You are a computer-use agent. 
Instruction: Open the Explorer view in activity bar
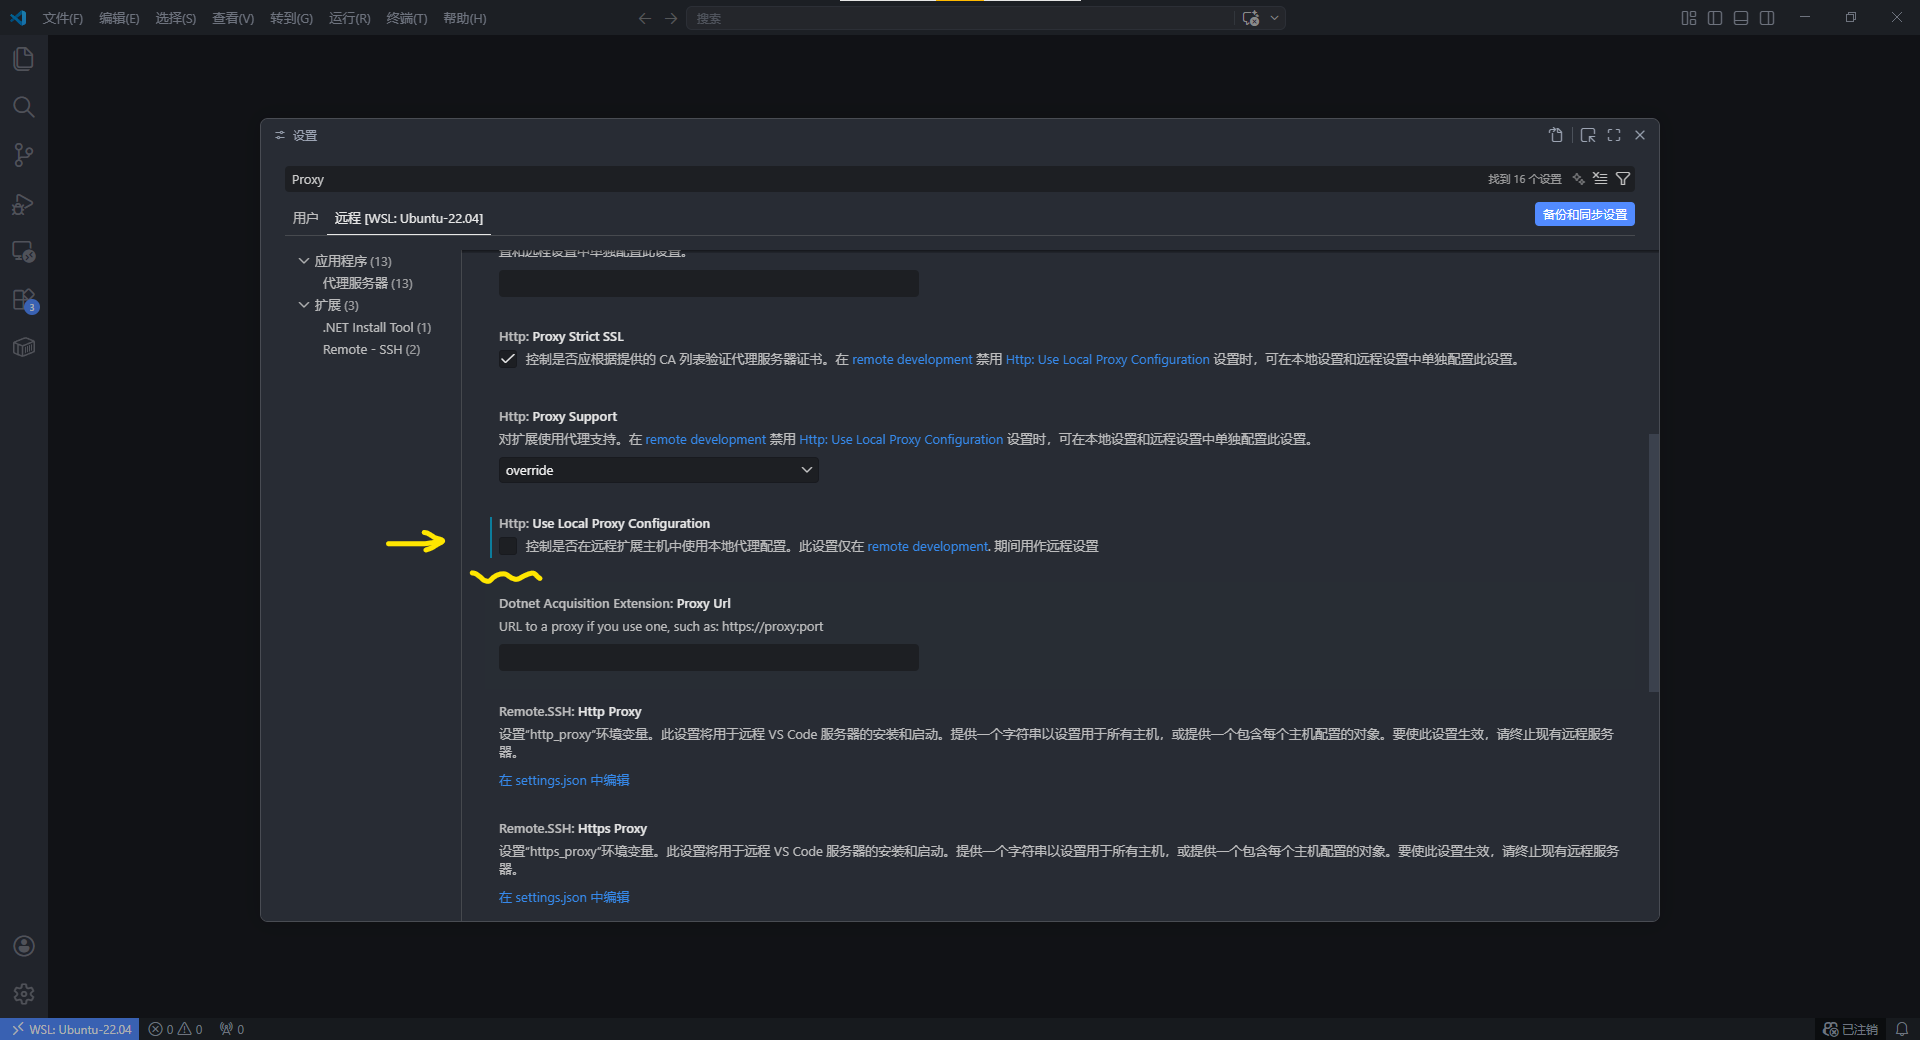(24, 59)
